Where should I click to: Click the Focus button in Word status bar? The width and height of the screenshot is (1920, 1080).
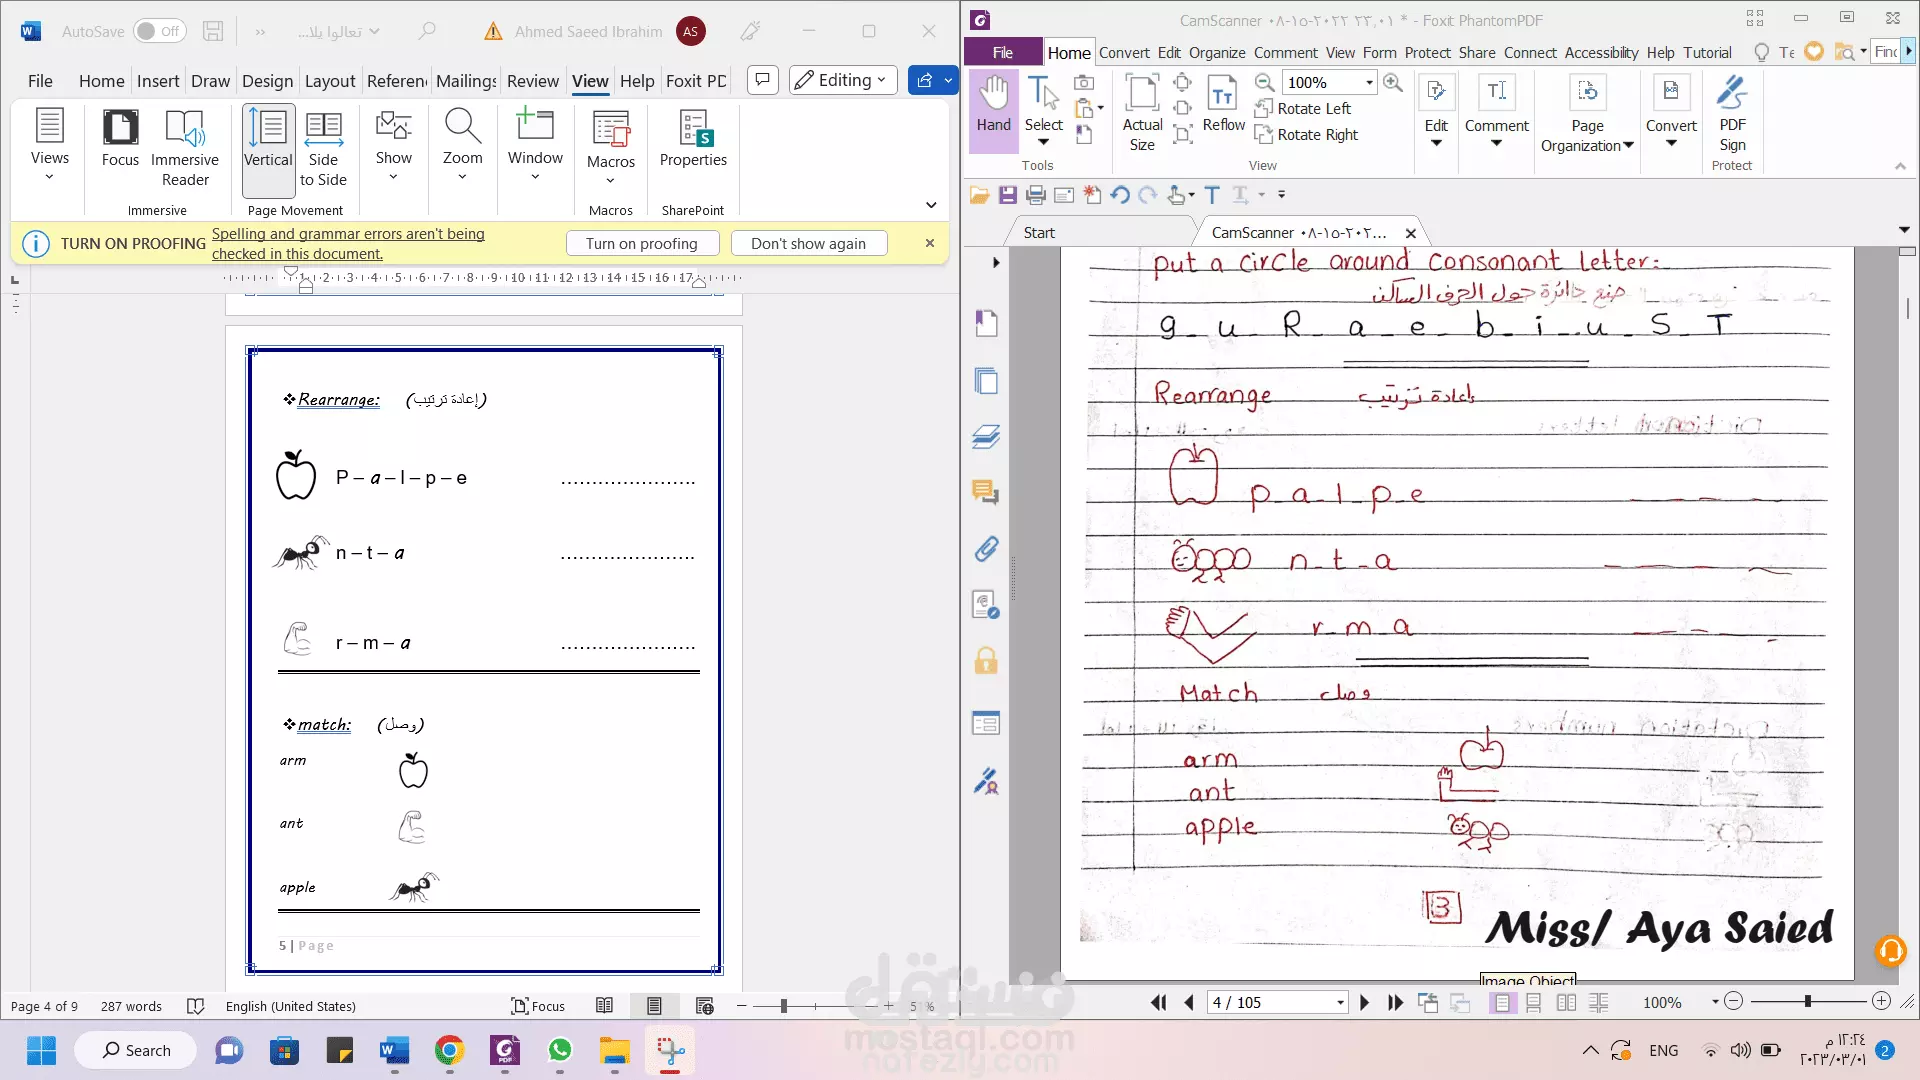click(538, 1006)
